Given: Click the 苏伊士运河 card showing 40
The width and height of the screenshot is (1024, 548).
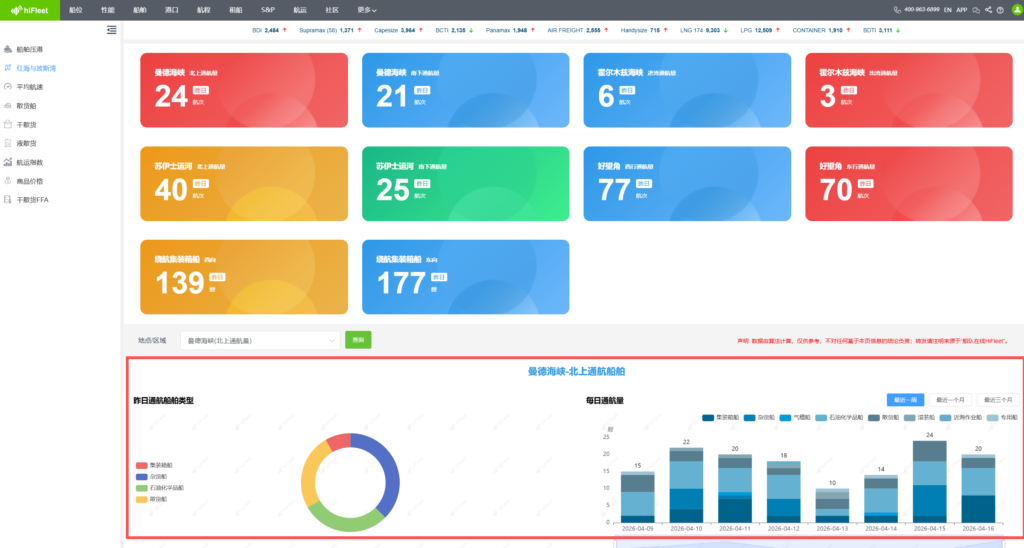Looking at the screenshot, I should 244,184.
